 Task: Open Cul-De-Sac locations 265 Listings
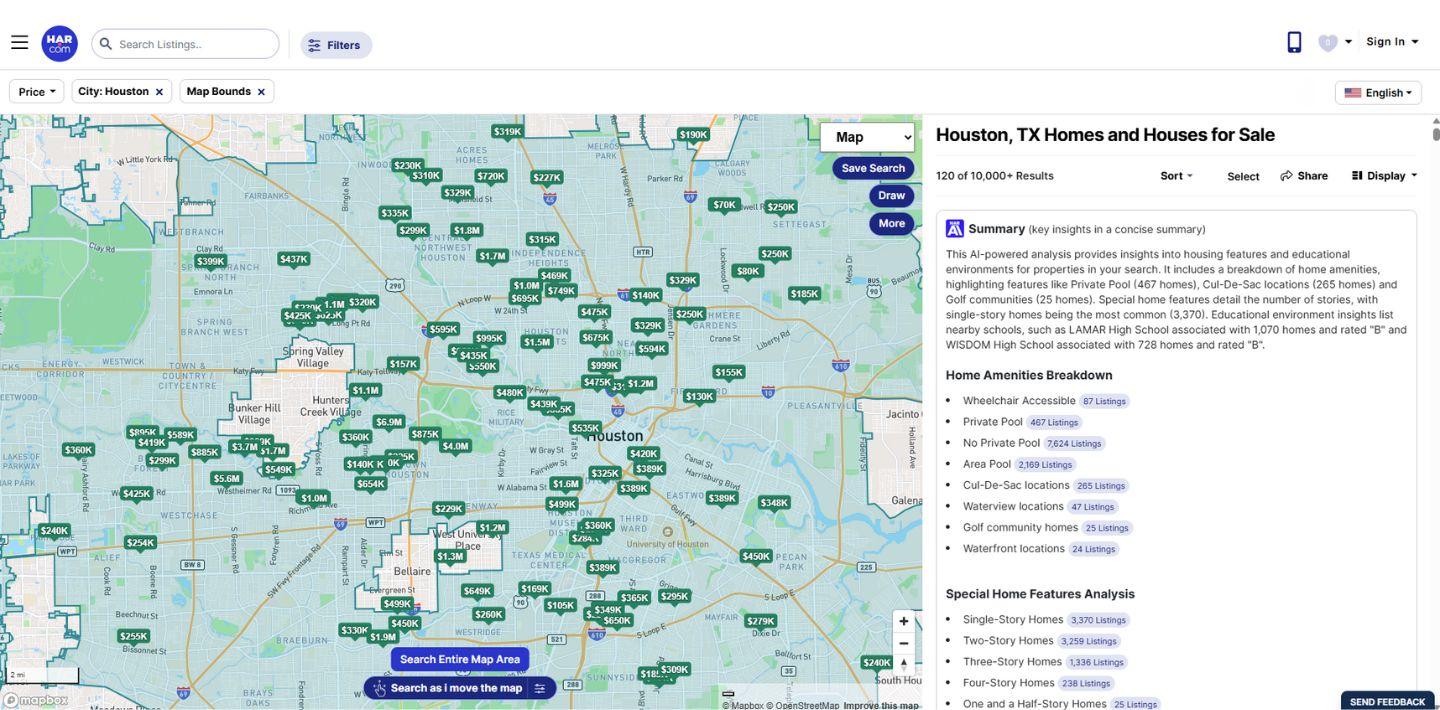1101,486
